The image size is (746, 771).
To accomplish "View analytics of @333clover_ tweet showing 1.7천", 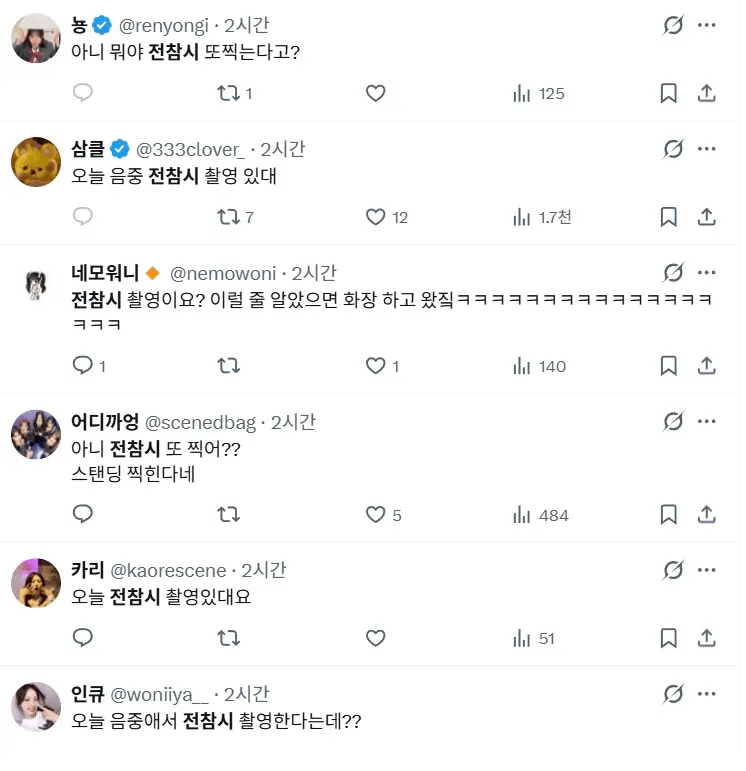I will pos(542,217).
